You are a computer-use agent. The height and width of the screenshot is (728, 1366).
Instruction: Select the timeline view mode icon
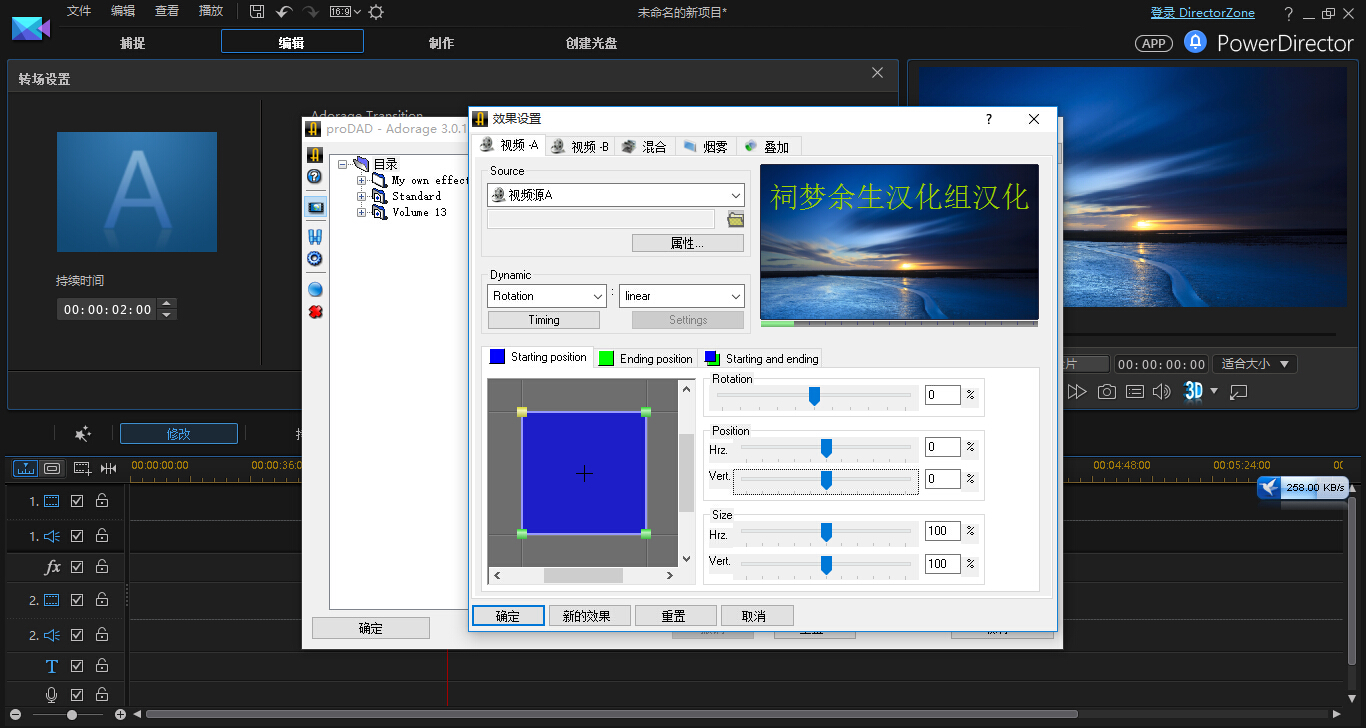(x=25, y=468)
